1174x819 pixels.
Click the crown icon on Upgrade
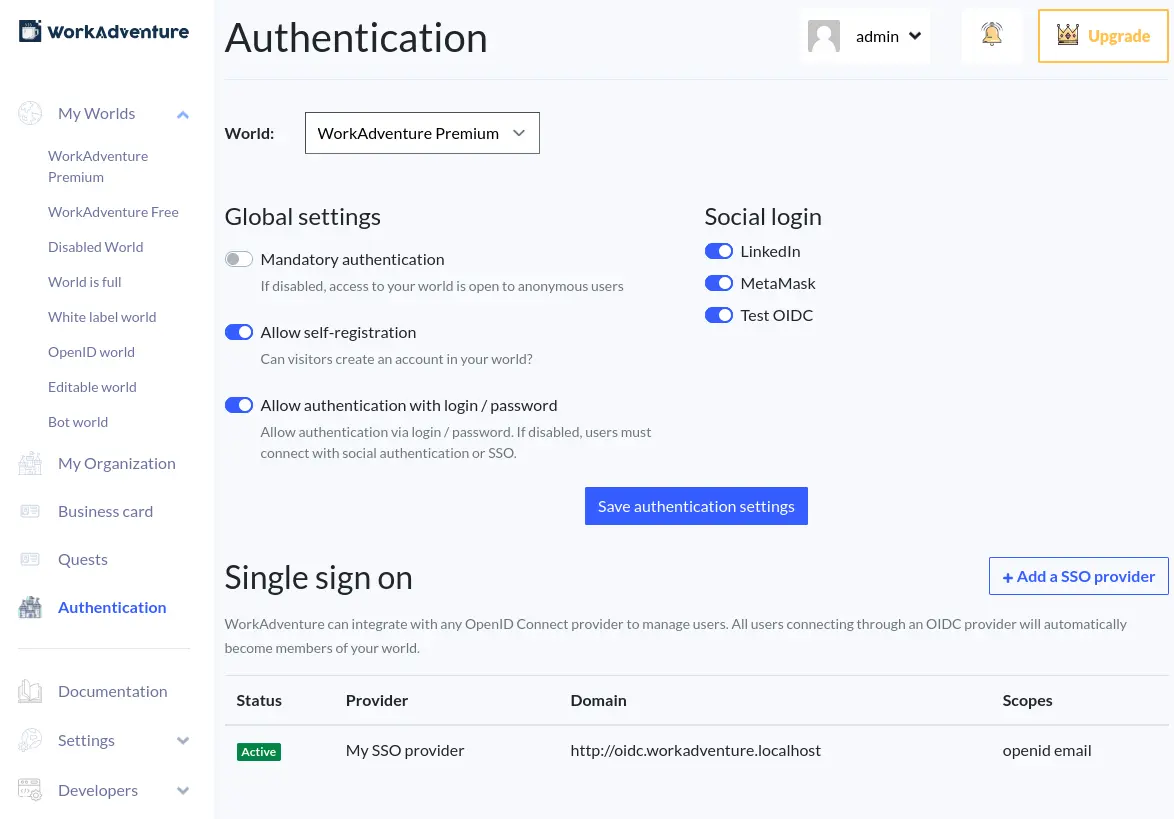coord(1068,34)
